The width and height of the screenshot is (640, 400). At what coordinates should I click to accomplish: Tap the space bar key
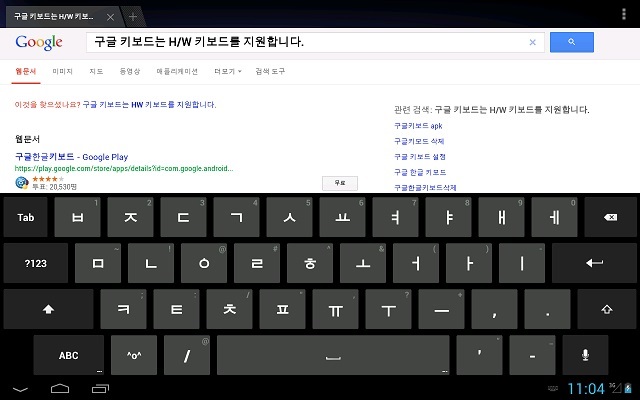[333, 355]
